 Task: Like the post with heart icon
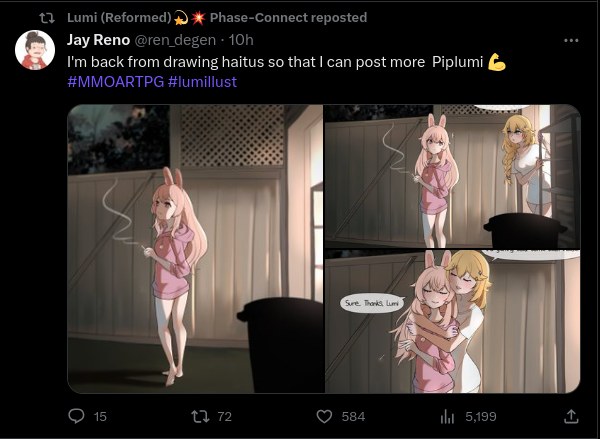point(323,416)
